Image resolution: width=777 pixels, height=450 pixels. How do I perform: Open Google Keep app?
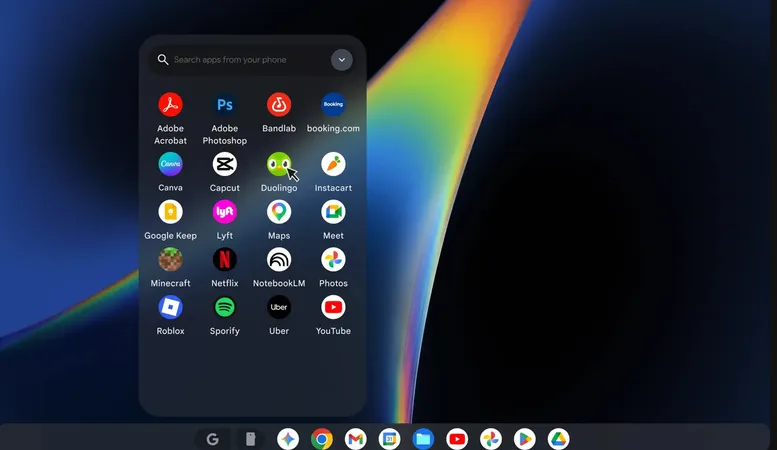[170, 212]
